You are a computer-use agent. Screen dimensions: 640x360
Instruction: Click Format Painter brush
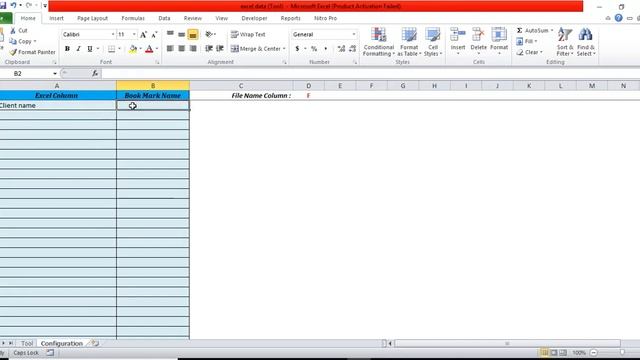click(x=13, y=52)
